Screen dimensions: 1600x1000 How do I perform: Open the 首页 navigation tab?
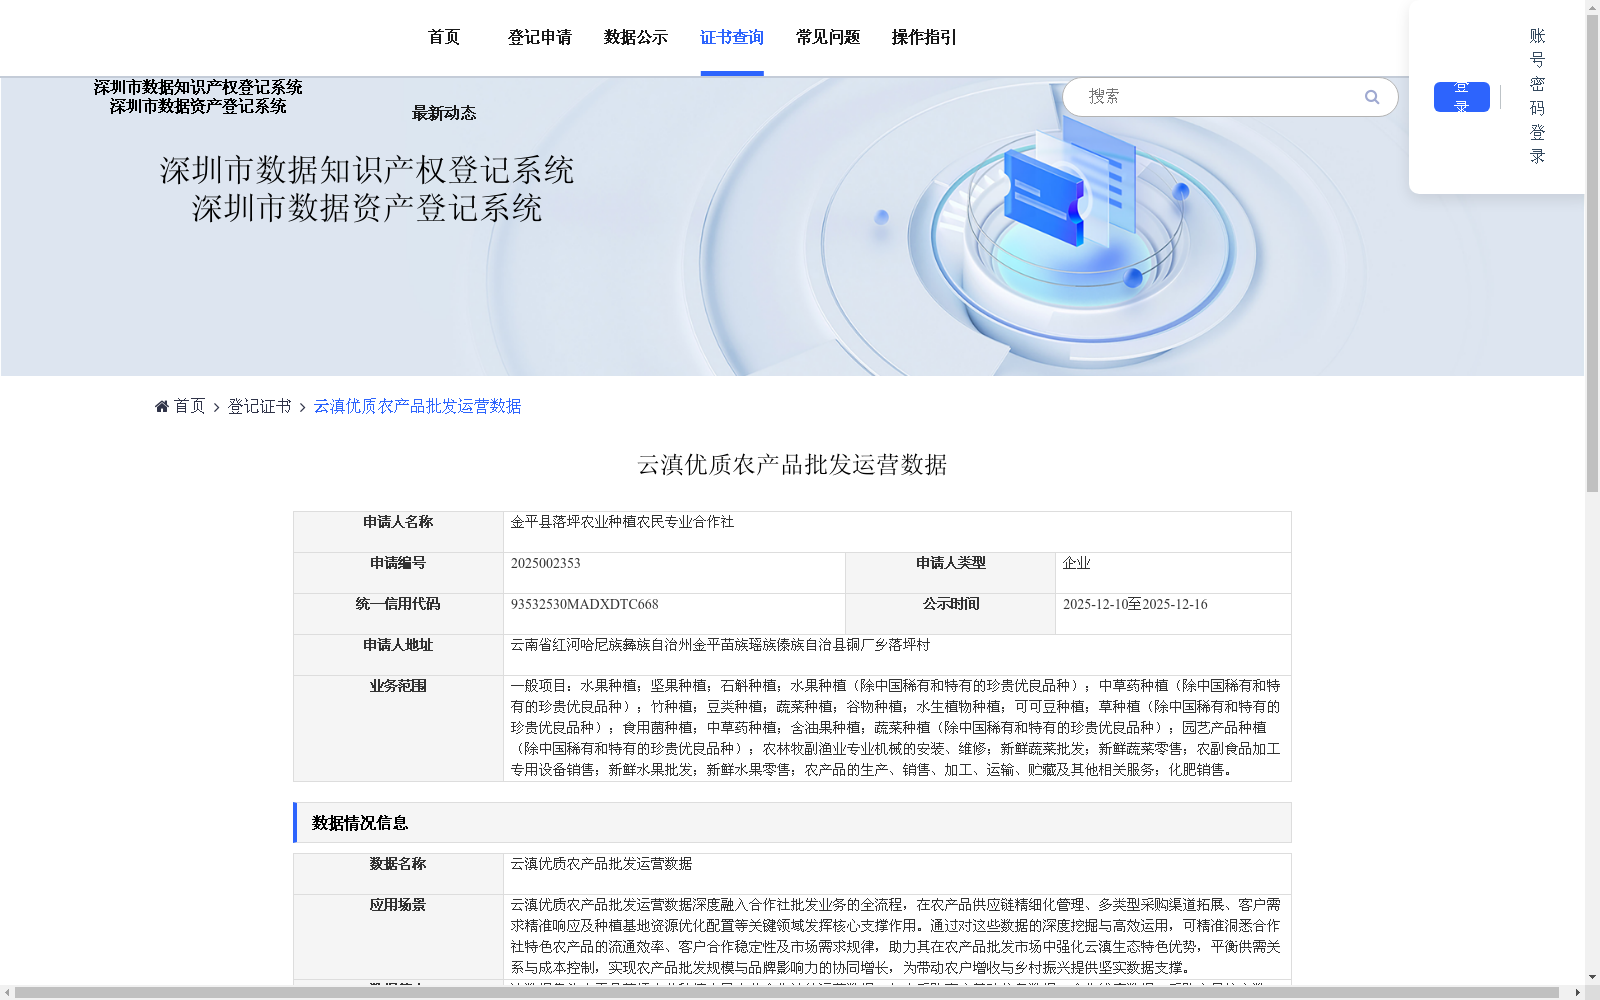click(444, 37)
